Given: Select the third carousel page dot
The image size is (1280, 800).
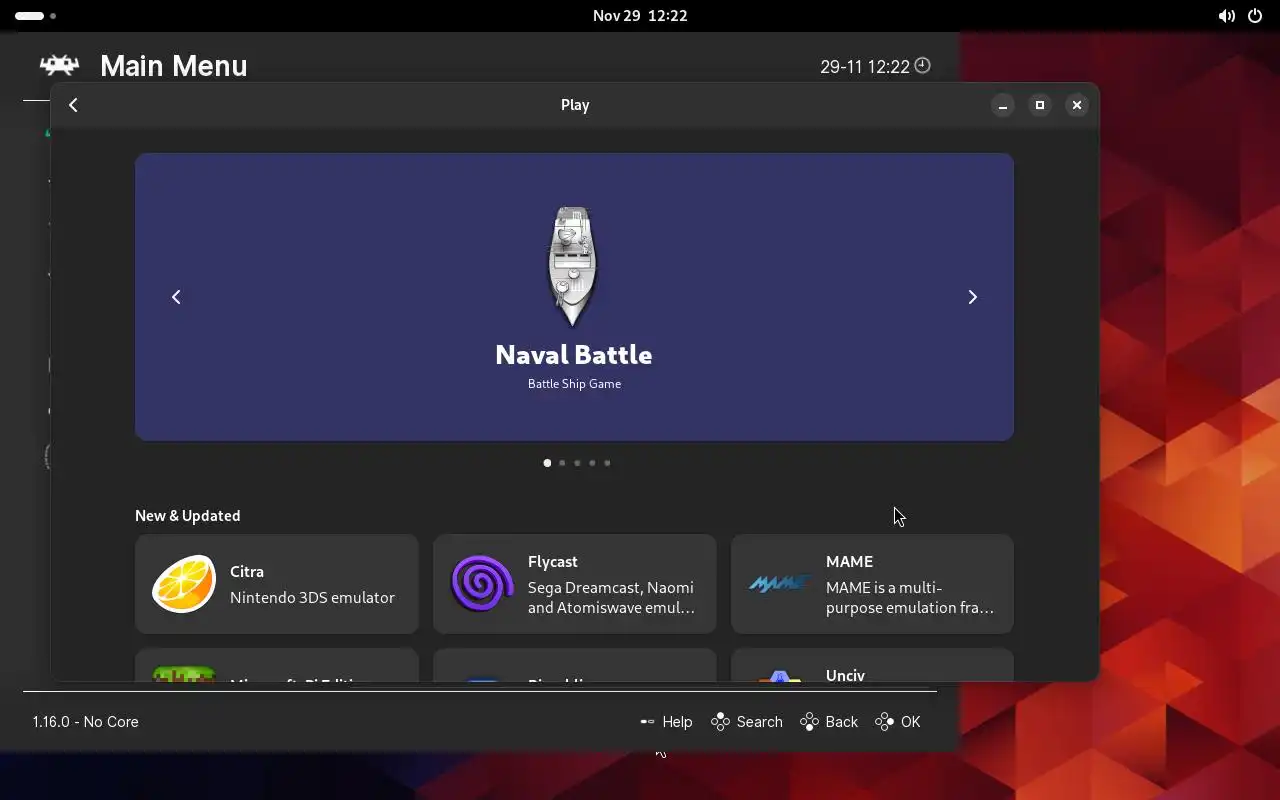Looking at the screenshot, I should 577,463.
